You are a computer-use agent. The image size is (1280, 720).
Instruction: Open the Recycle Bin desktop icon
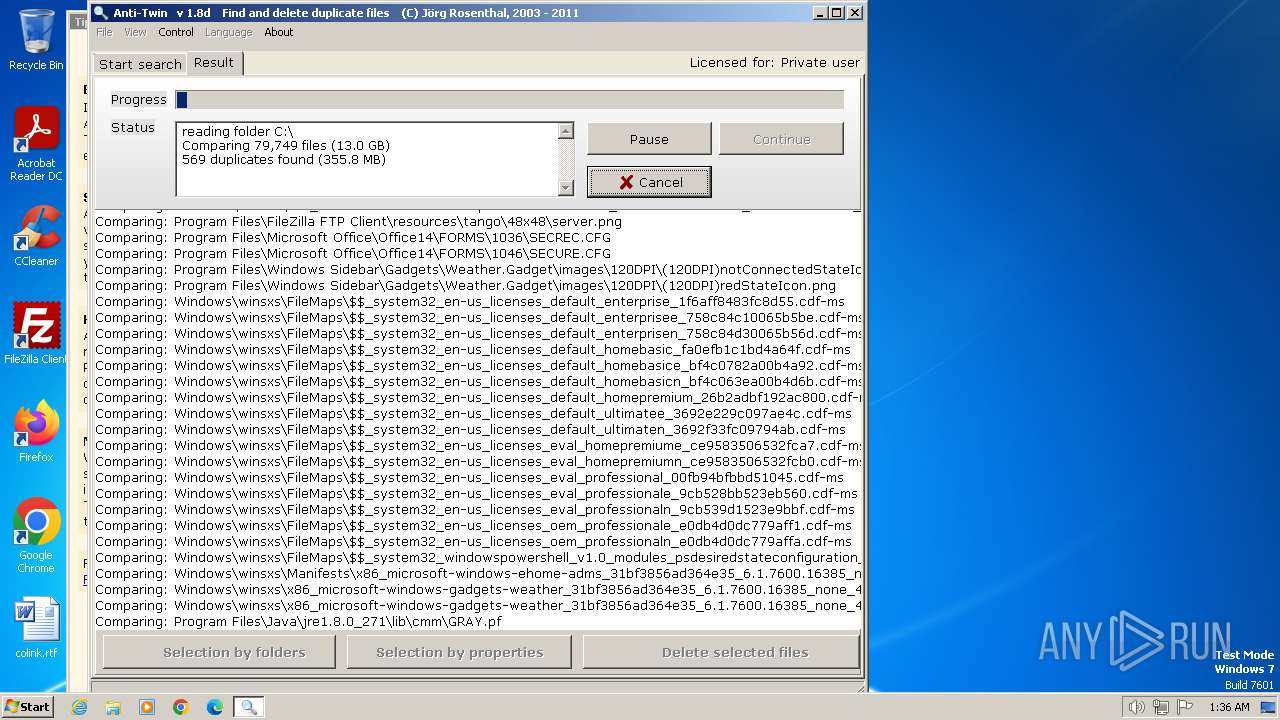click(36, 40)
